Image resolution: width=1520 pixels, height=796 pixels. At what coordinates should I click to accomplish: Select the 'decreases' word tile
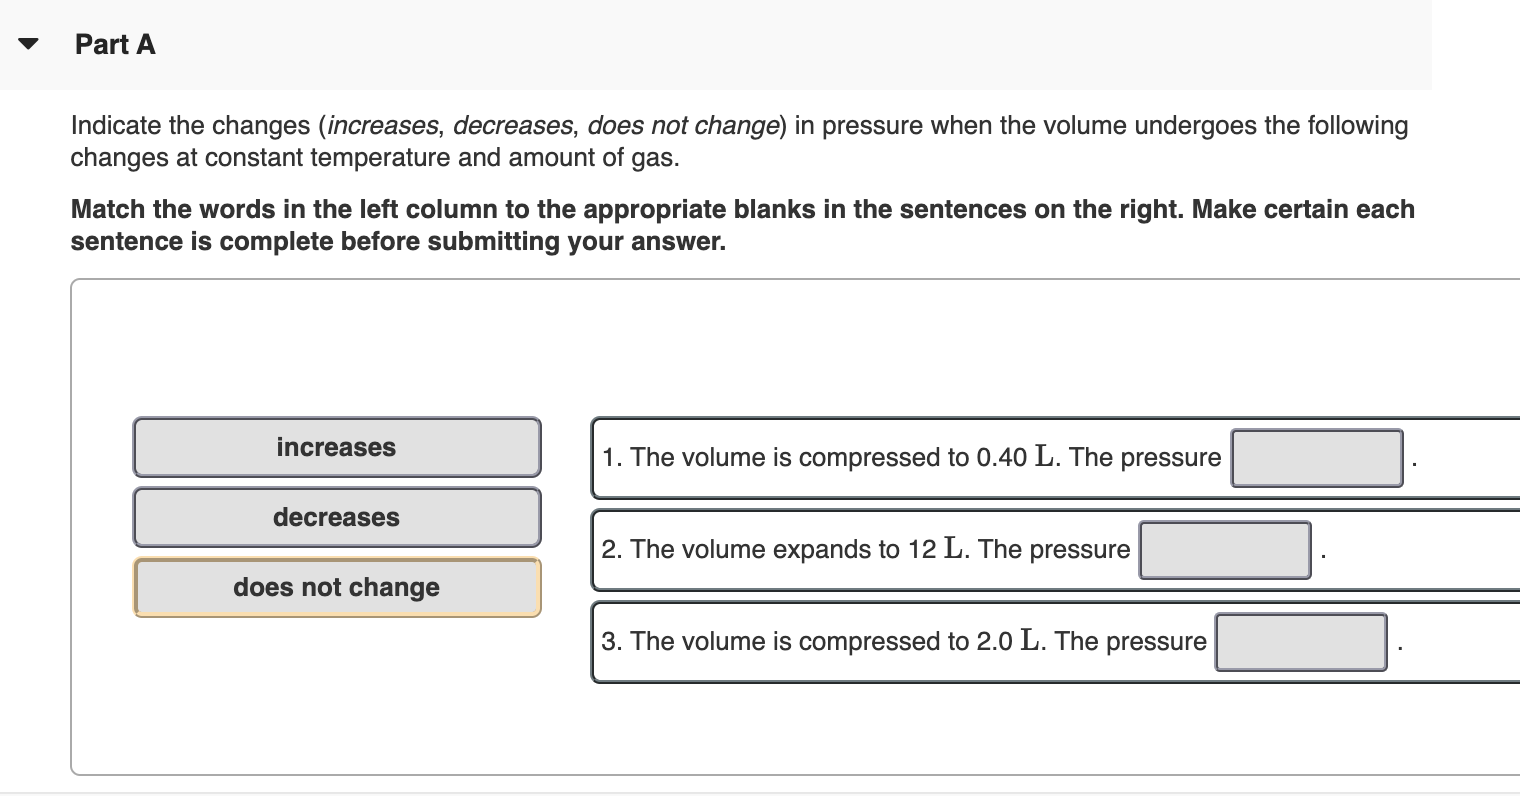click(x=336, y=517)
